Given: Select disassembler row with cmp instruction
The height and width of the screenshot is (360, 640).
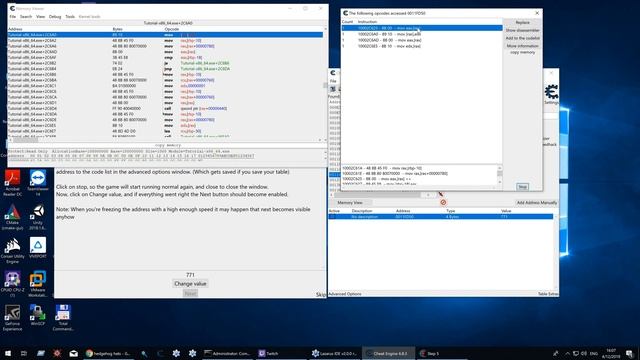Looking at the screenshot, I should [165, 58].
